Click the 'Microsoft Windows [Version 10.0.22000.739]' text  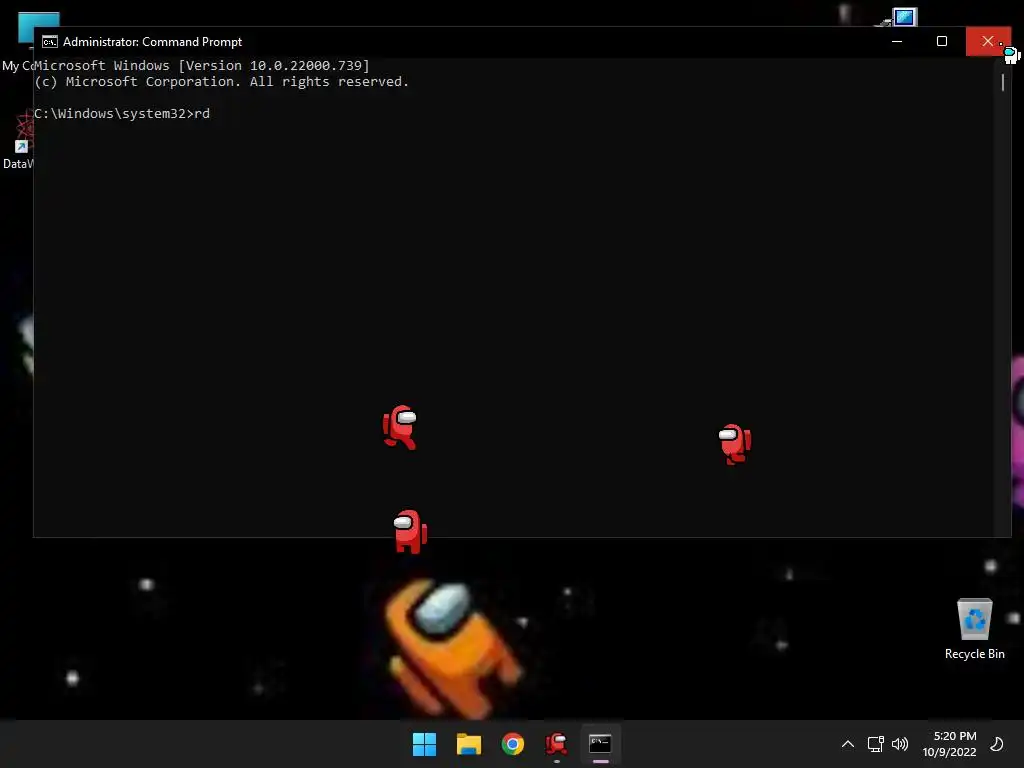click(x=202, y=65)
